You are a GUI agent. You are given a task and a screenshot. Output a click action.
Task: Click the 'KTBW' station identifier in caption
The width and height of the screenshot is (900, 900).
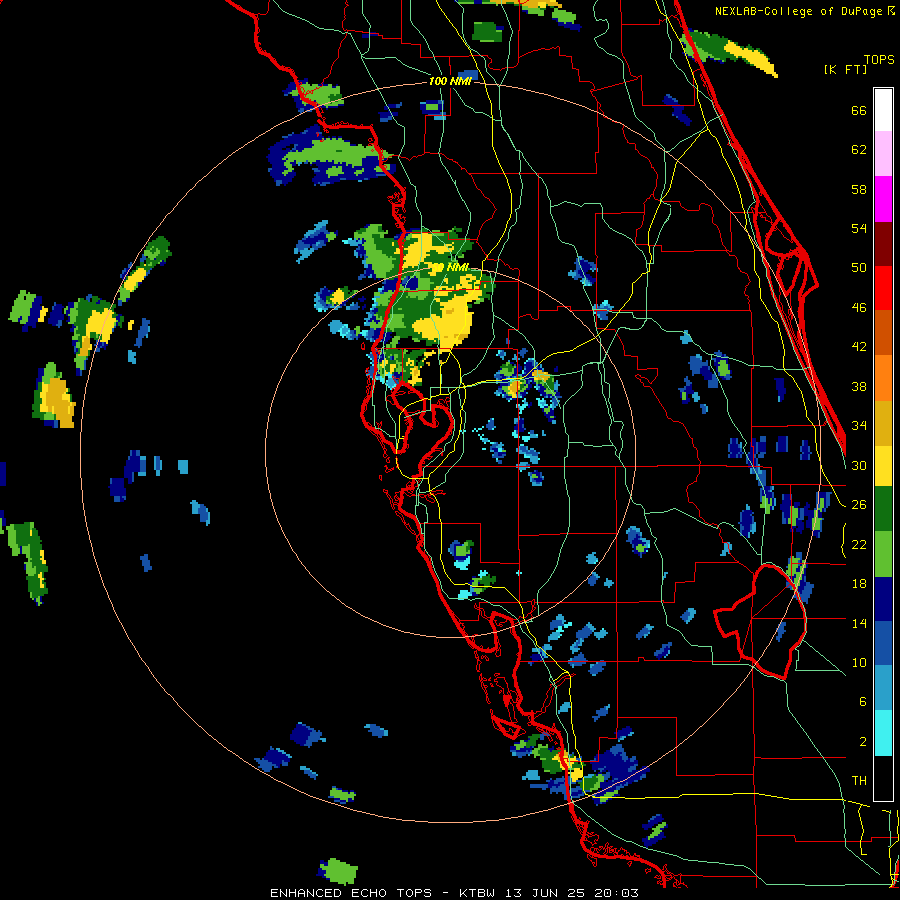click(479, 893)
